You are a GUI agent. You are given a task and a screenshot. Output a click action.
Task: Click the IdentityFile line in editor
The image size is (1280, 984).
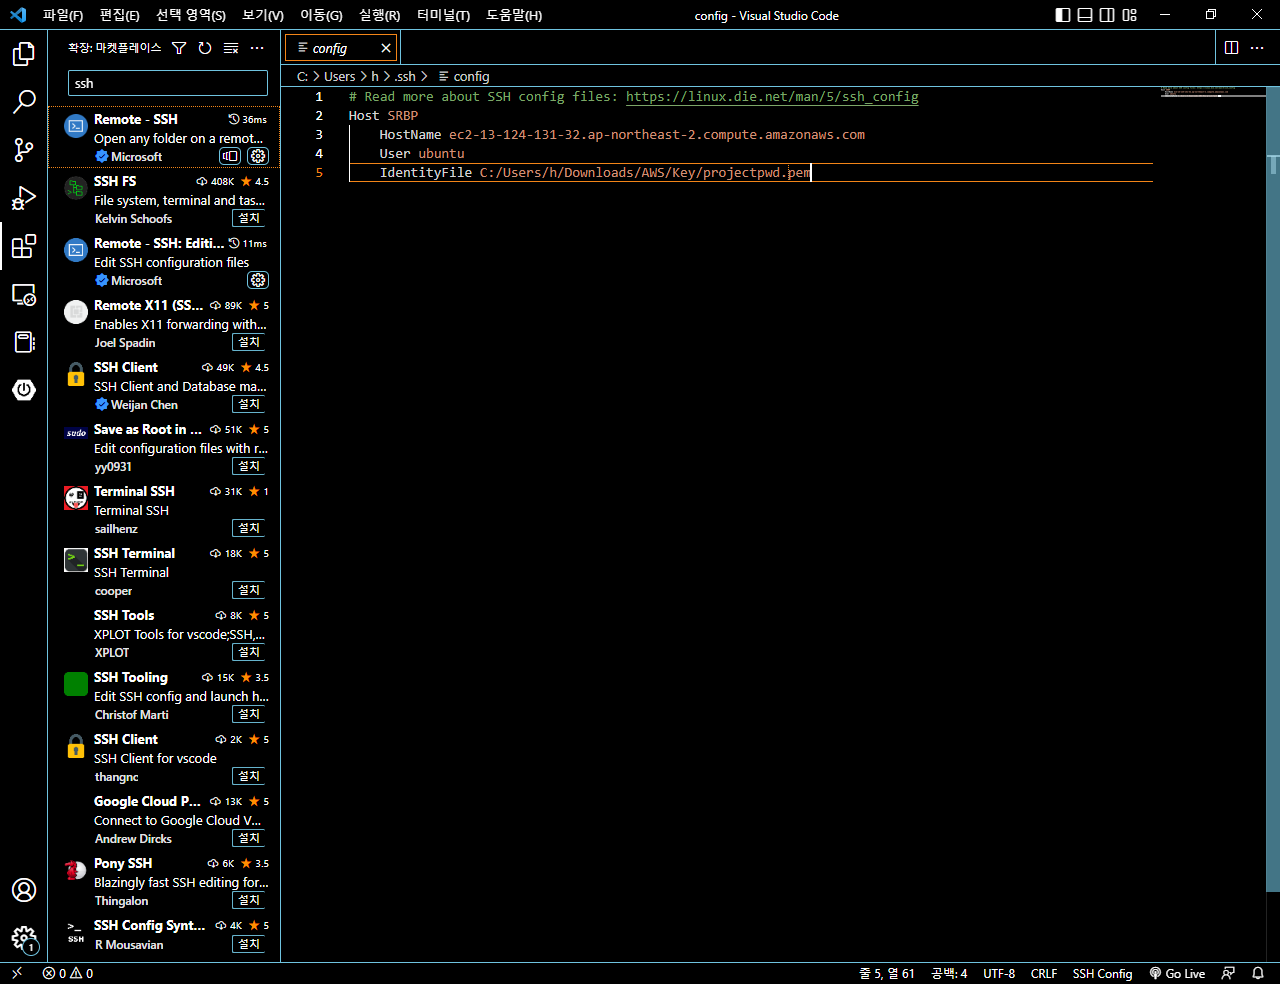tap(595, 173)
